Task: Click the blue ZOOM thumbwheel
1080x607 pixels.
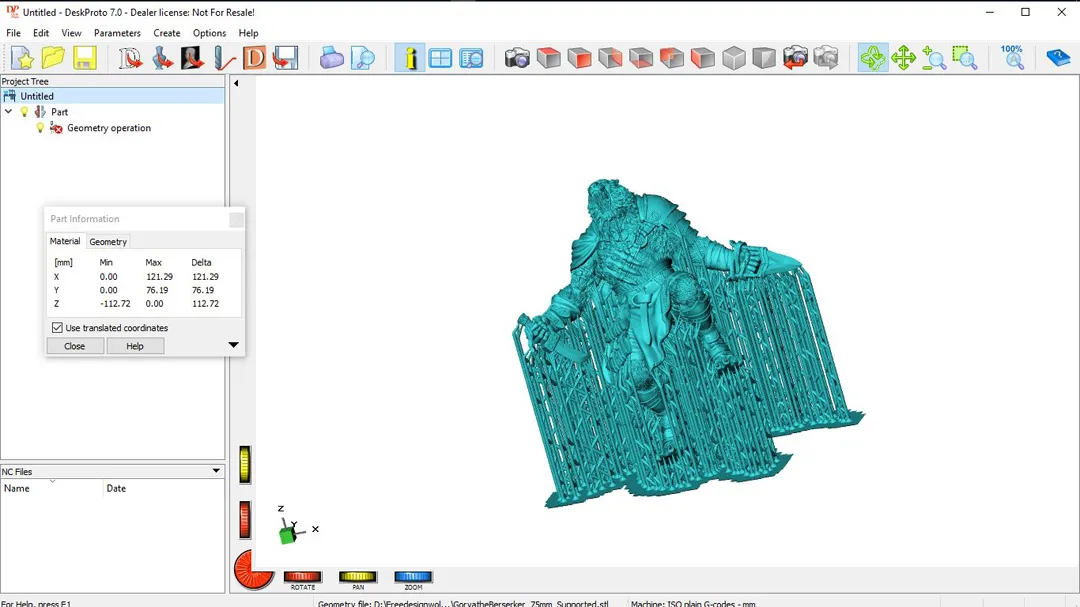Action: tap(413, 577)
